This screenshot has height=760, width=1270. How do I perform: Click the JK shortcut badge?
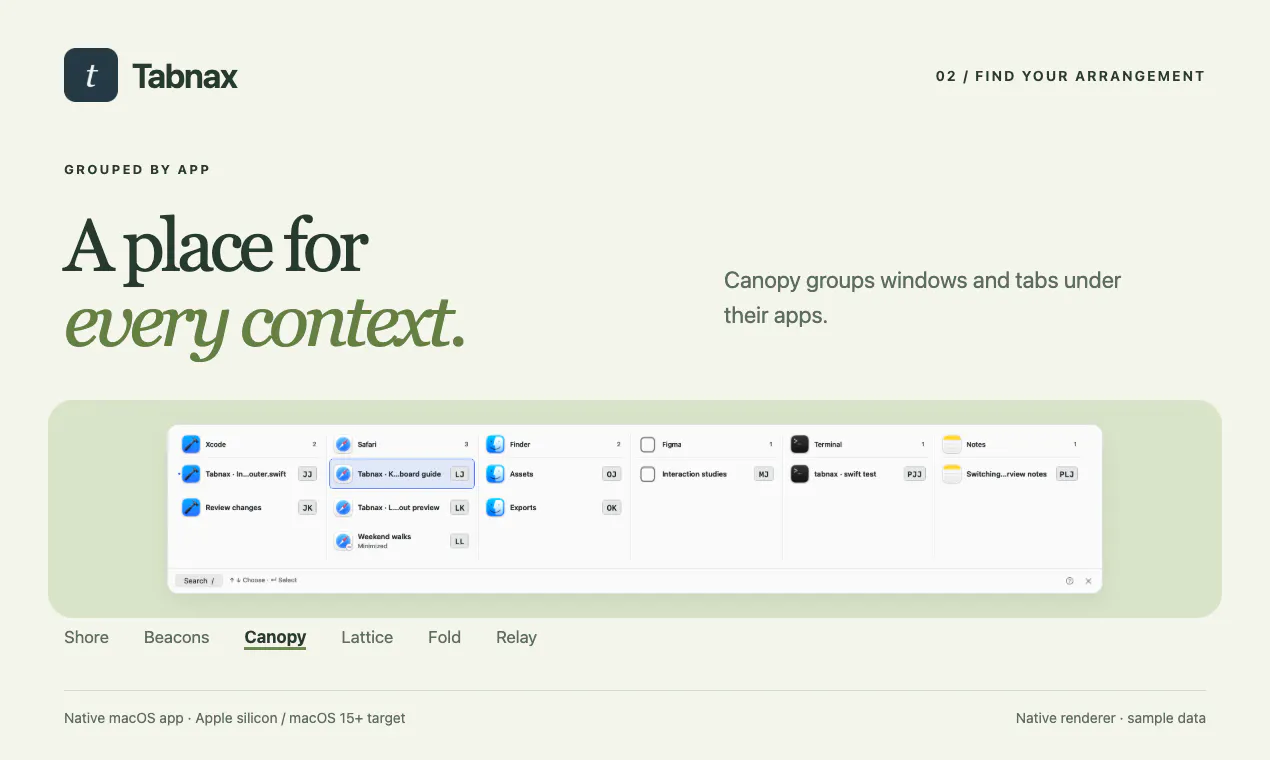[x=307, y=507]
